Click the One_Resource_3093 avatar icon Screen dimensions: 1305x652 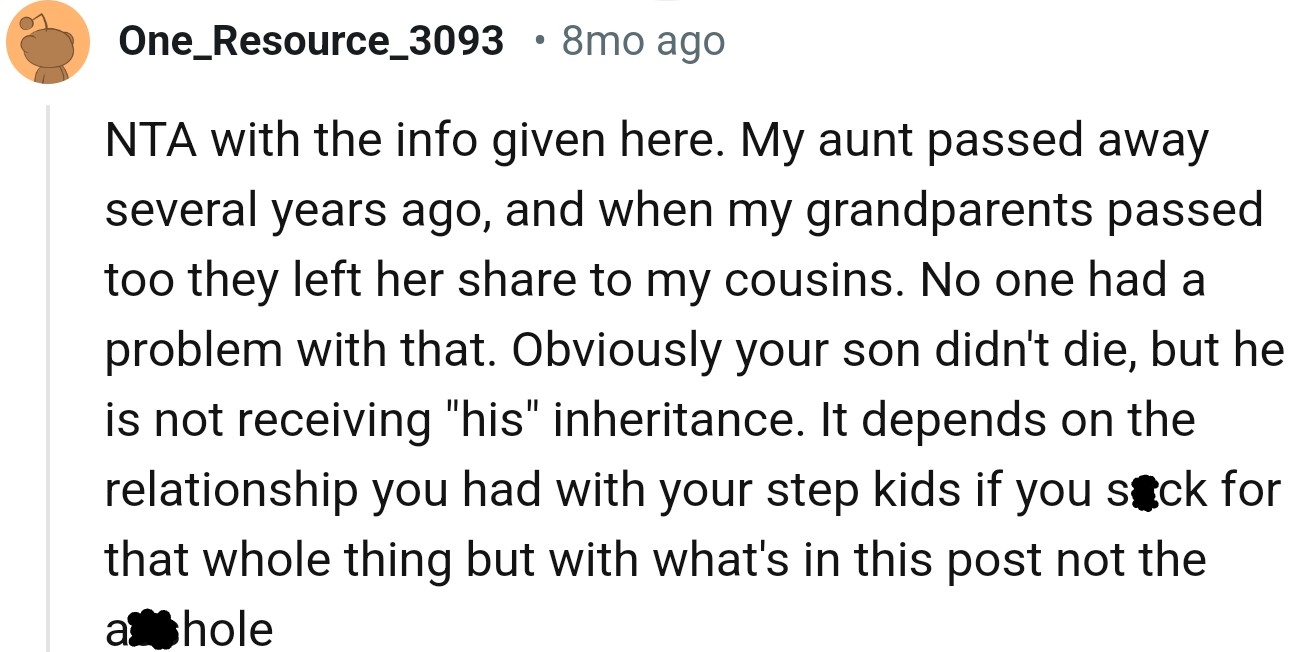coord(47,42)
